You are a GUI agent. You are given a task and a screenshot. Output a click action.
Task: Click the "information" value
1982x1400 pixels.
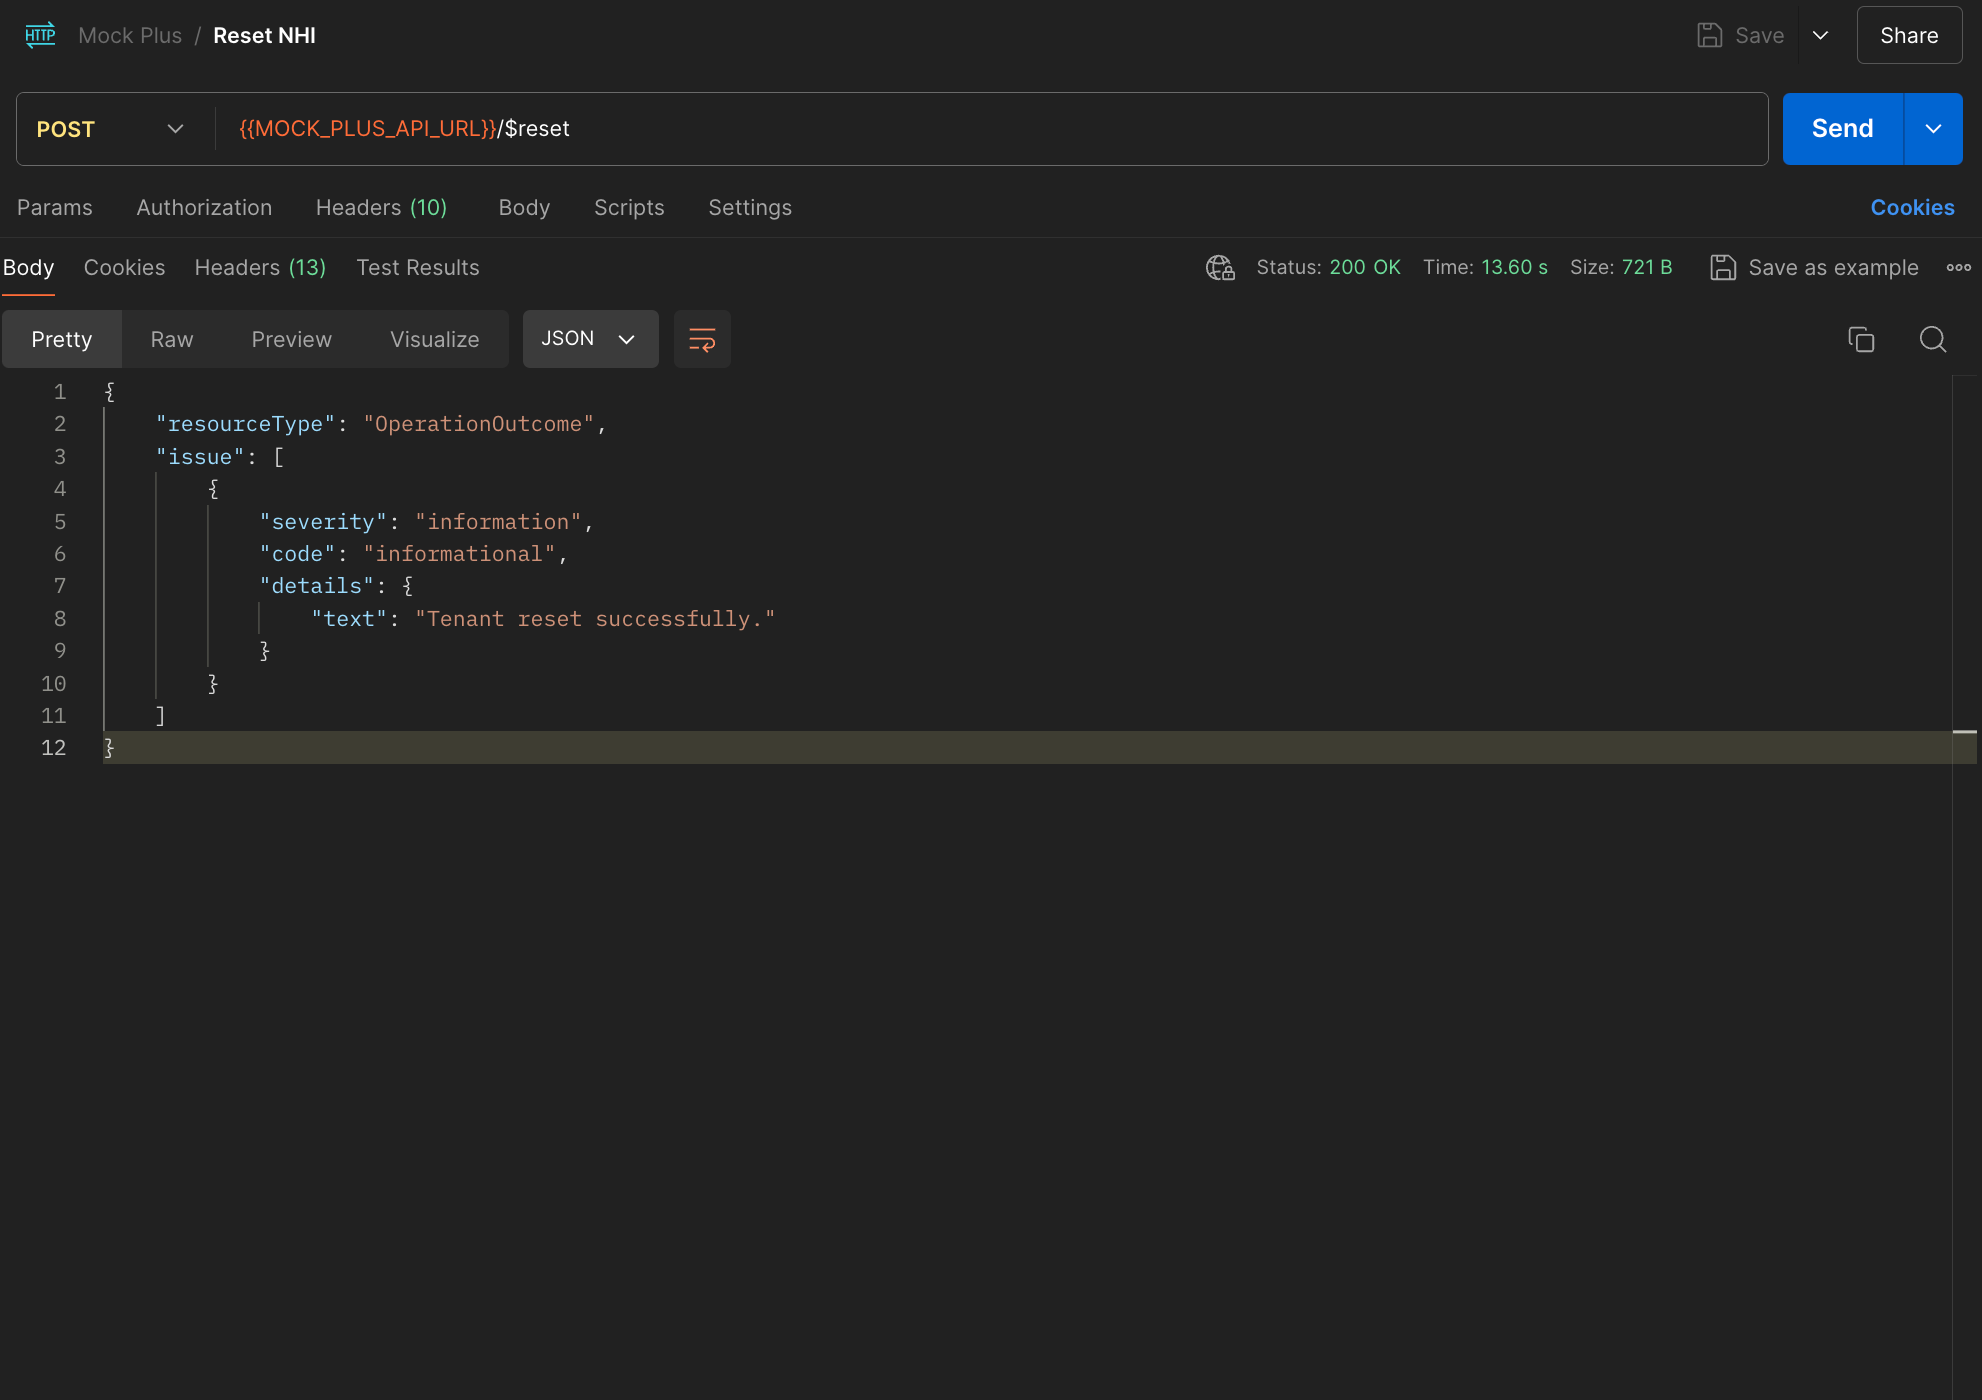pyautogui.click(x=498, y=522)
